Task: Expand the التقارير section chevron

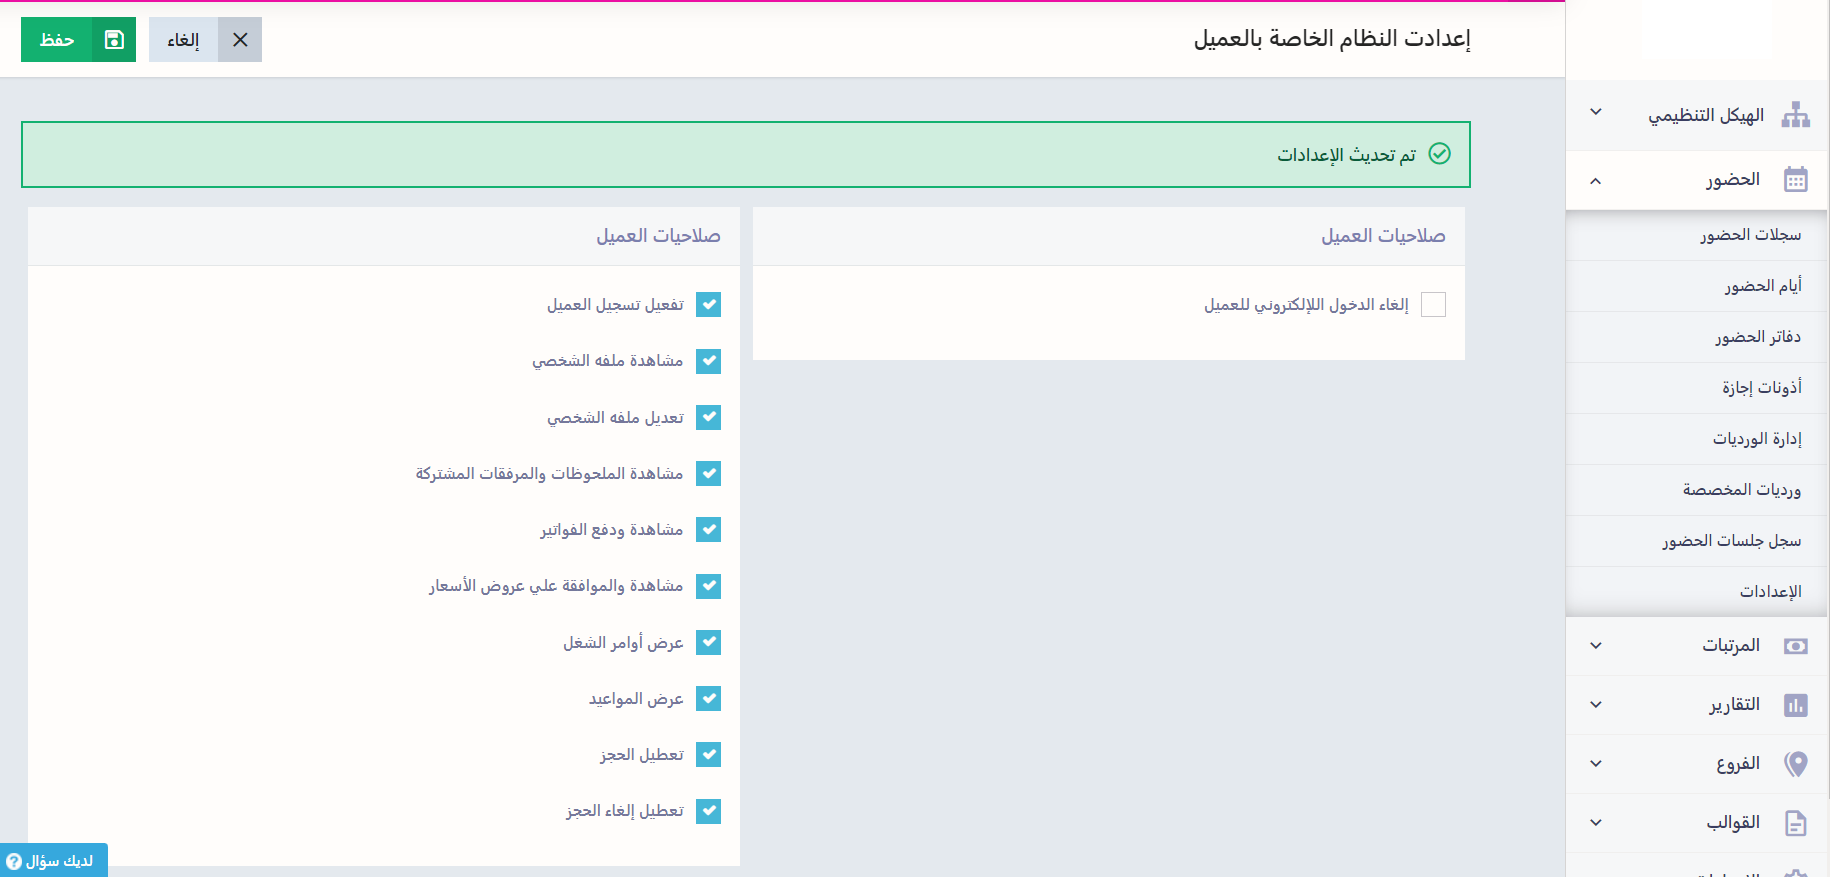Action: click(x=1596, y=705)
